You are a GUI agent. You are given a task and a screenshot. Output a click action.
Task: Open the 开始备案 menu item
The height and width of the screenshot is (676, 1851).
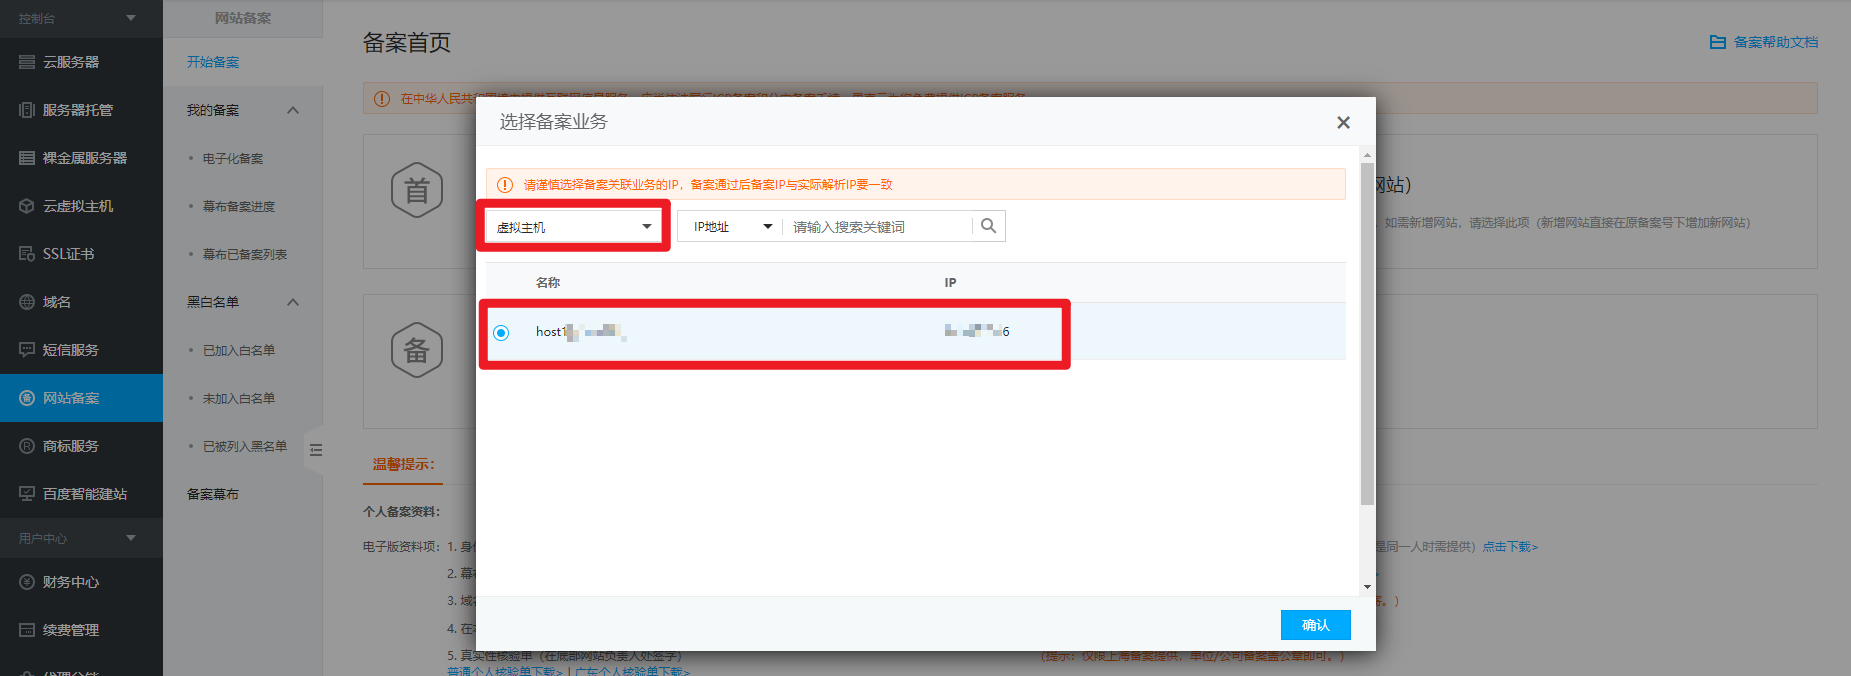point(213,62)
